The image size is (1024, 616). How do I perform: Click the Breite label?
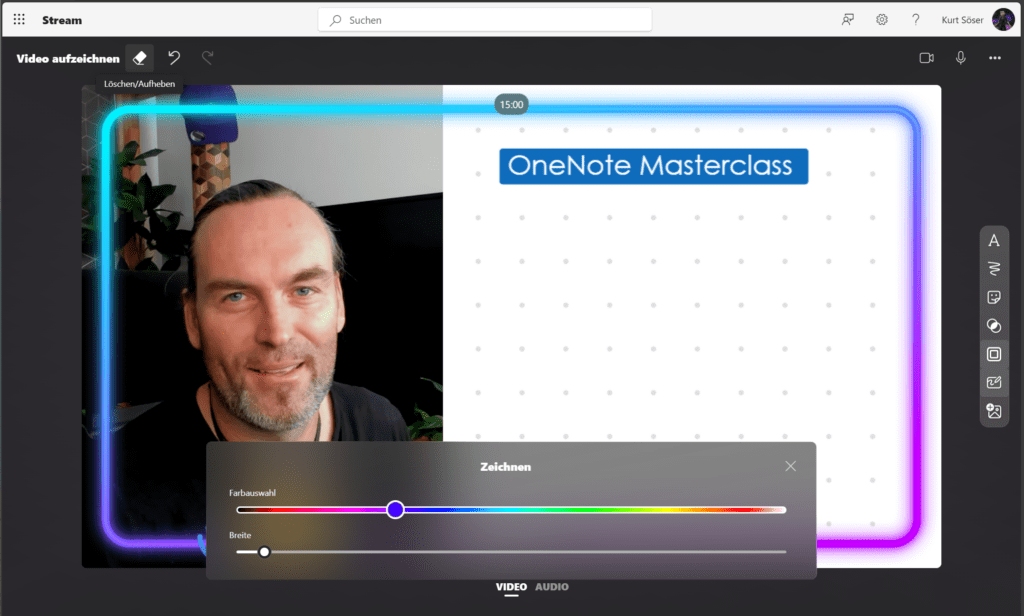tap(240, 535)
